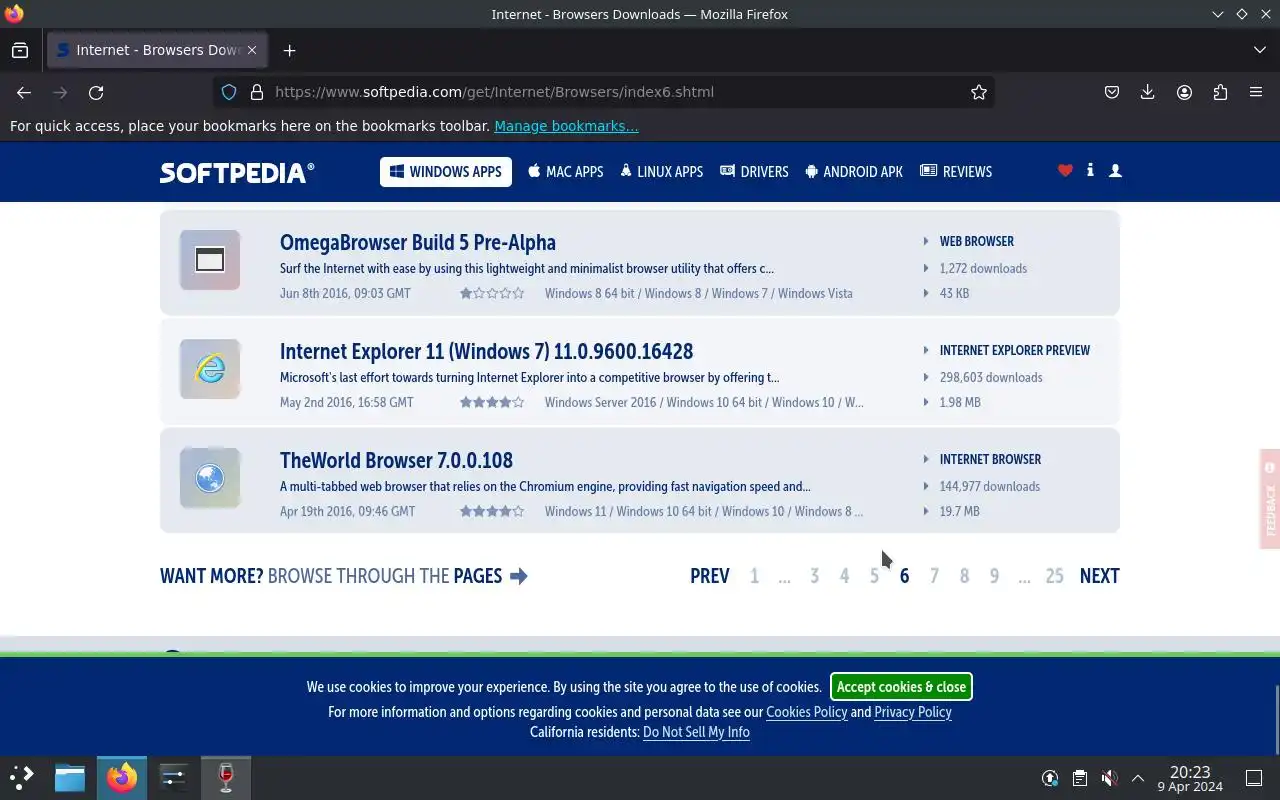Expand hidden system tray icons arrow
Viewport: 1280px width, 800px height.
coord(1138,778)
